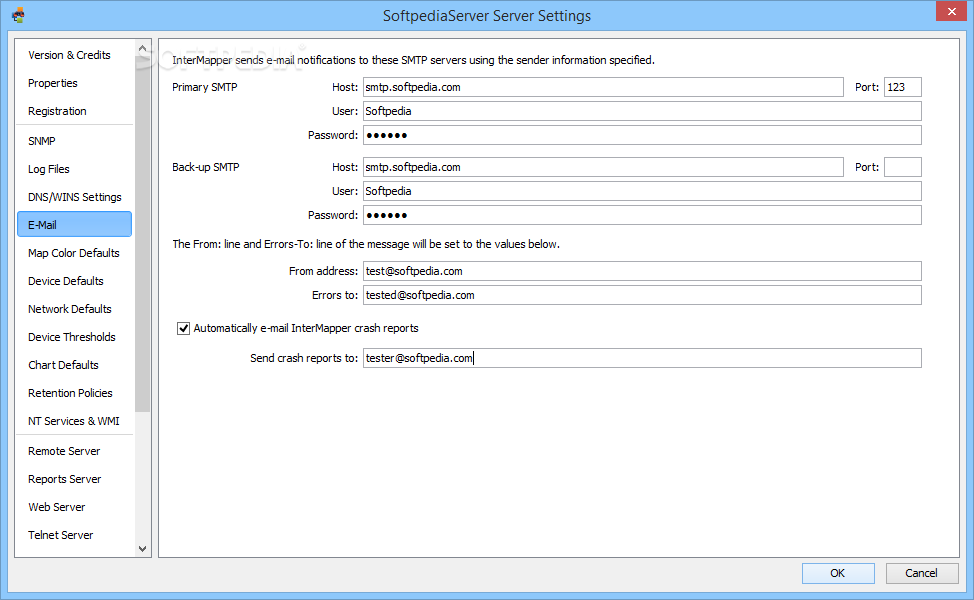This screenshot has height=600, width=974.
Task: Confirm settings with the OK button
Action: pyautogui.click(x=838, y=573)
